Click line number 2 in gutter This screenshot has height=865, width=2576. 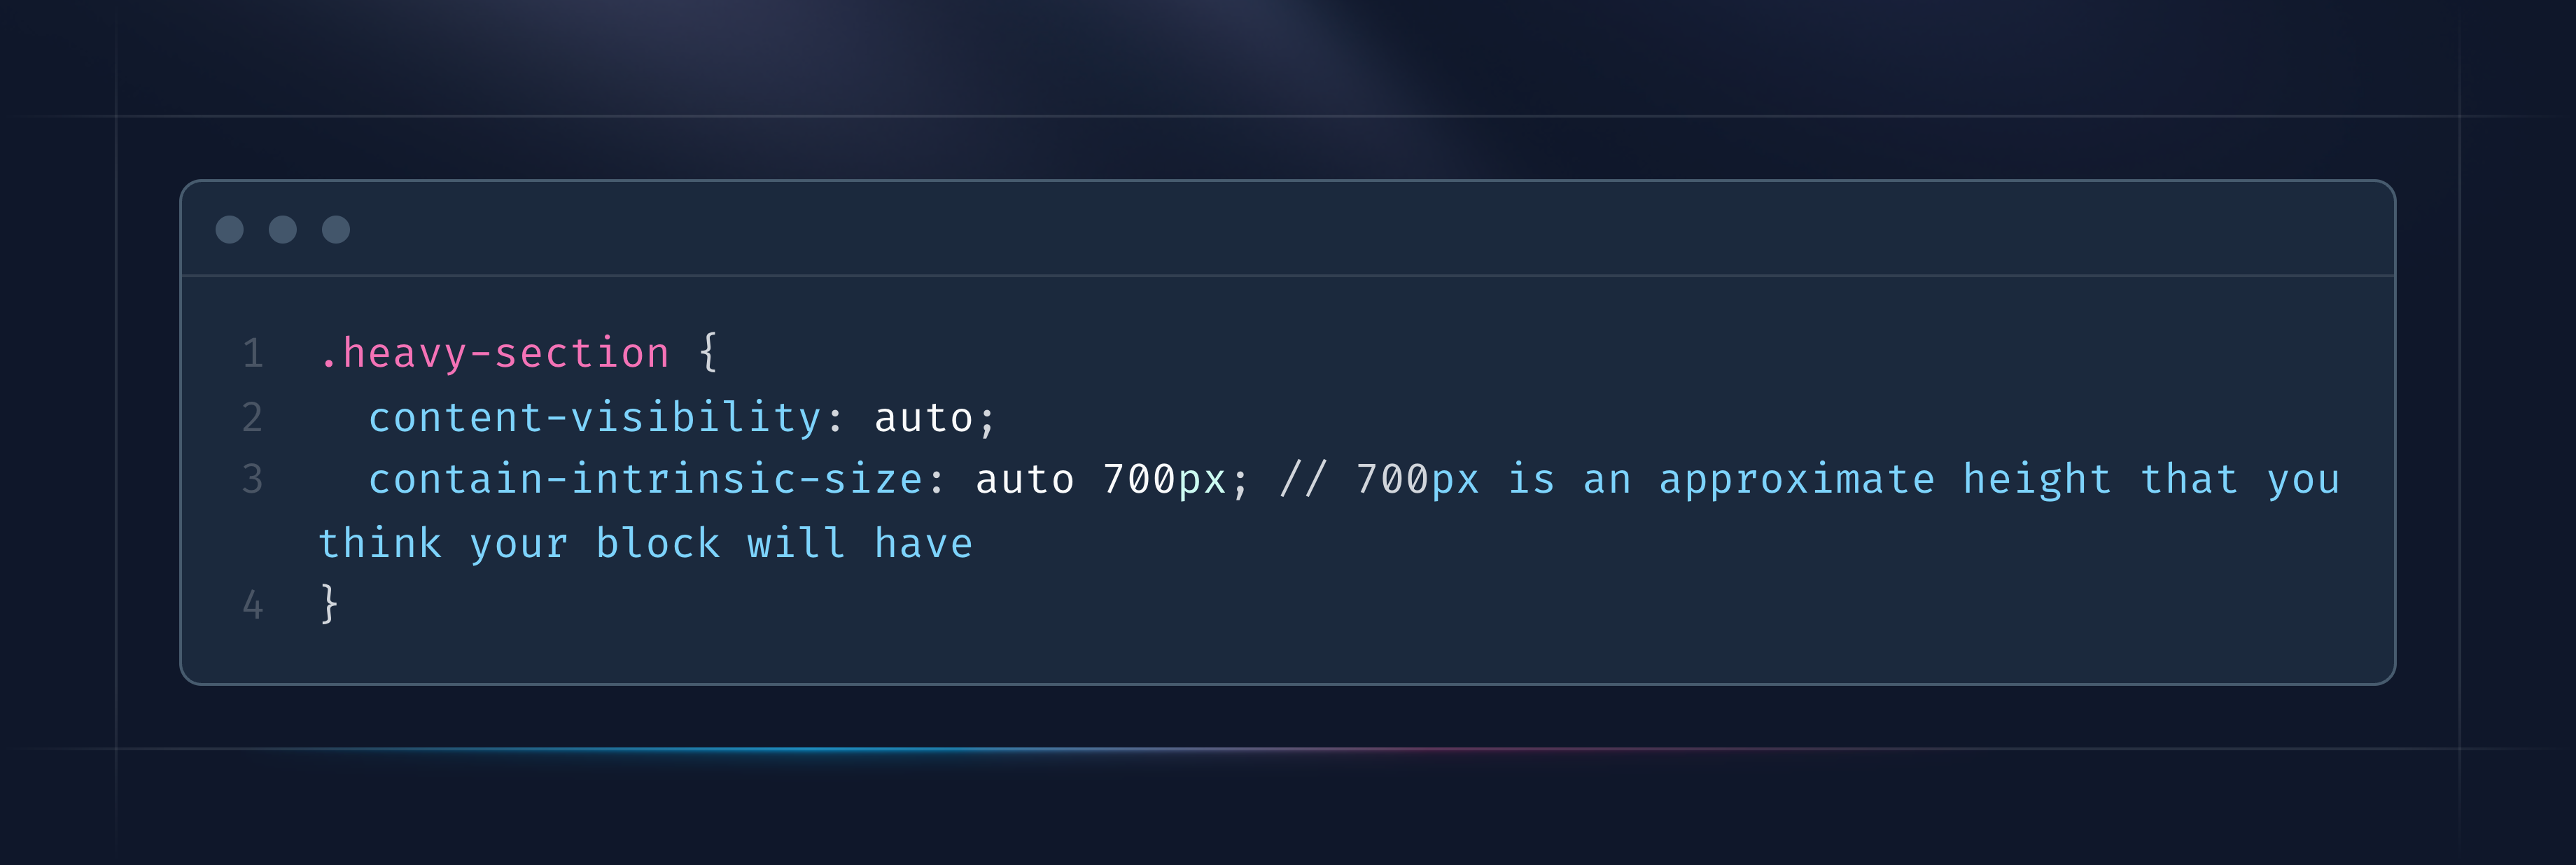[253, 417]
